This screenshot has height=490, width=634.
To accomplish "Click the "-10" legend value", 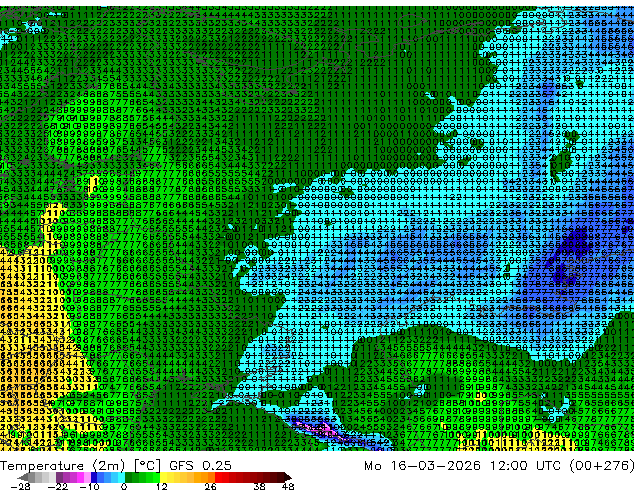I will 90,486.
